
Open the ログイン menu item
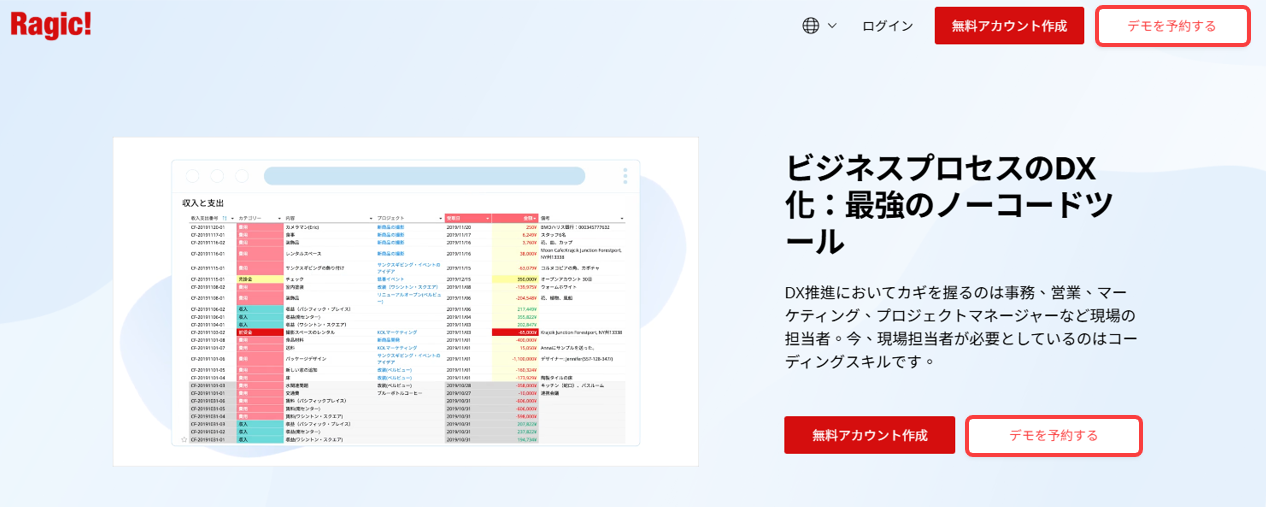887,26
